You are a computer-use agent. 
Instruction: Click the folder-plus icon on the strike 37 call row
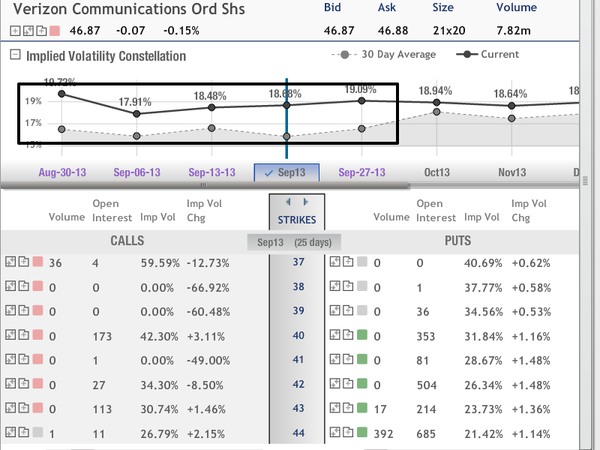pyautogui.click(x=24, y=262)
